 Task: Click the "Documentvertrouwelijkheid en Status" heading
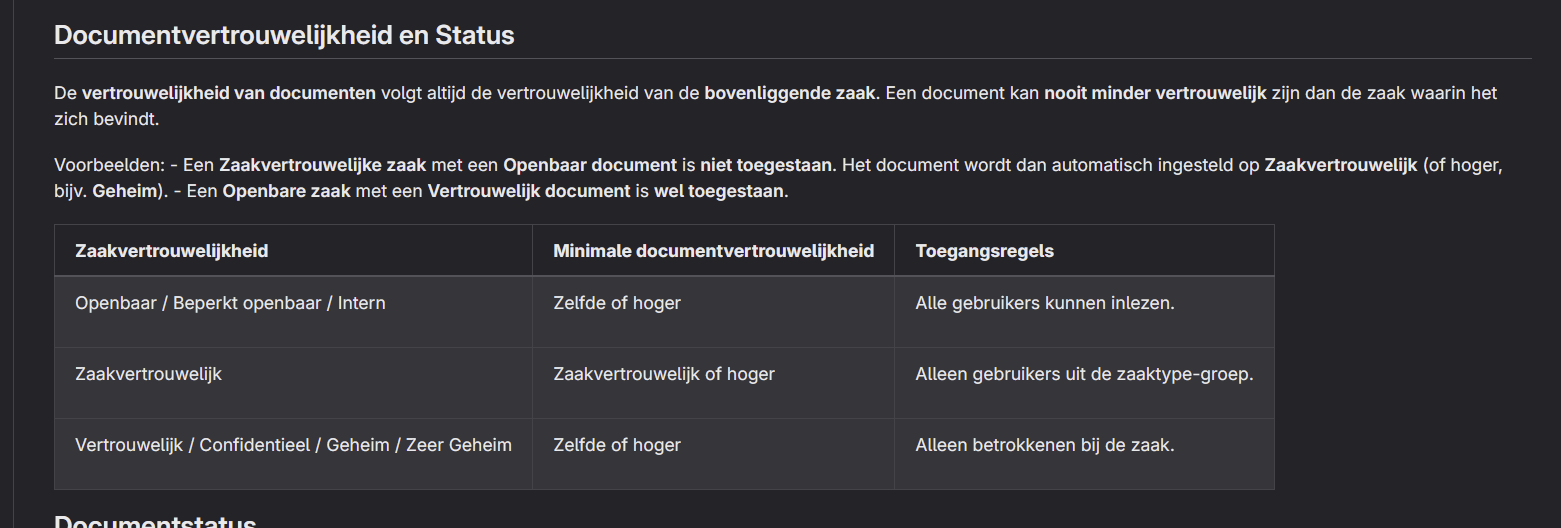pos(284,36)
